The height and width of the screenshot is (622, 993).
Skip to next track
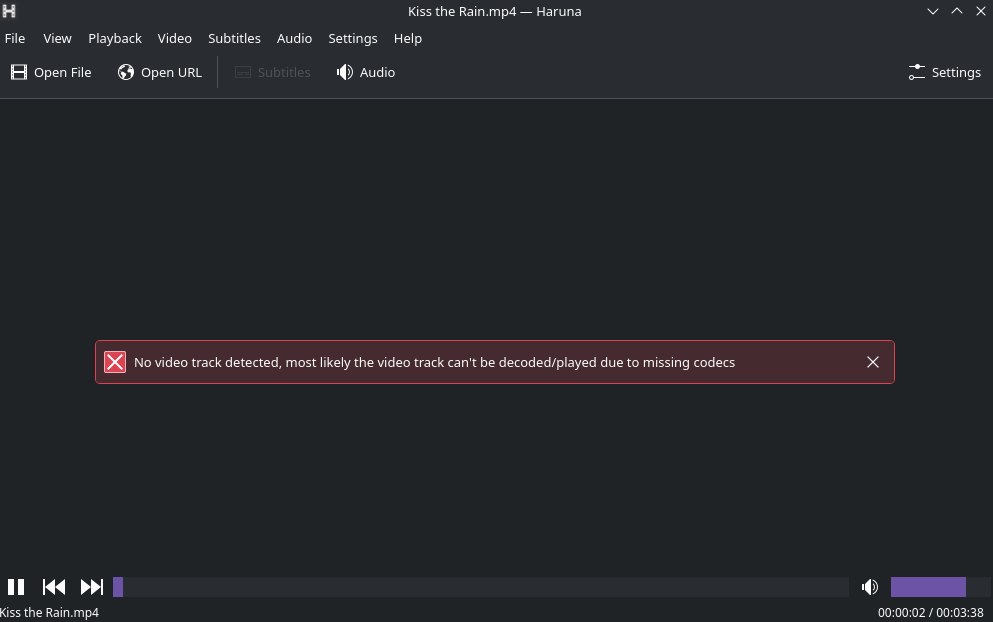tap(92, 587)
